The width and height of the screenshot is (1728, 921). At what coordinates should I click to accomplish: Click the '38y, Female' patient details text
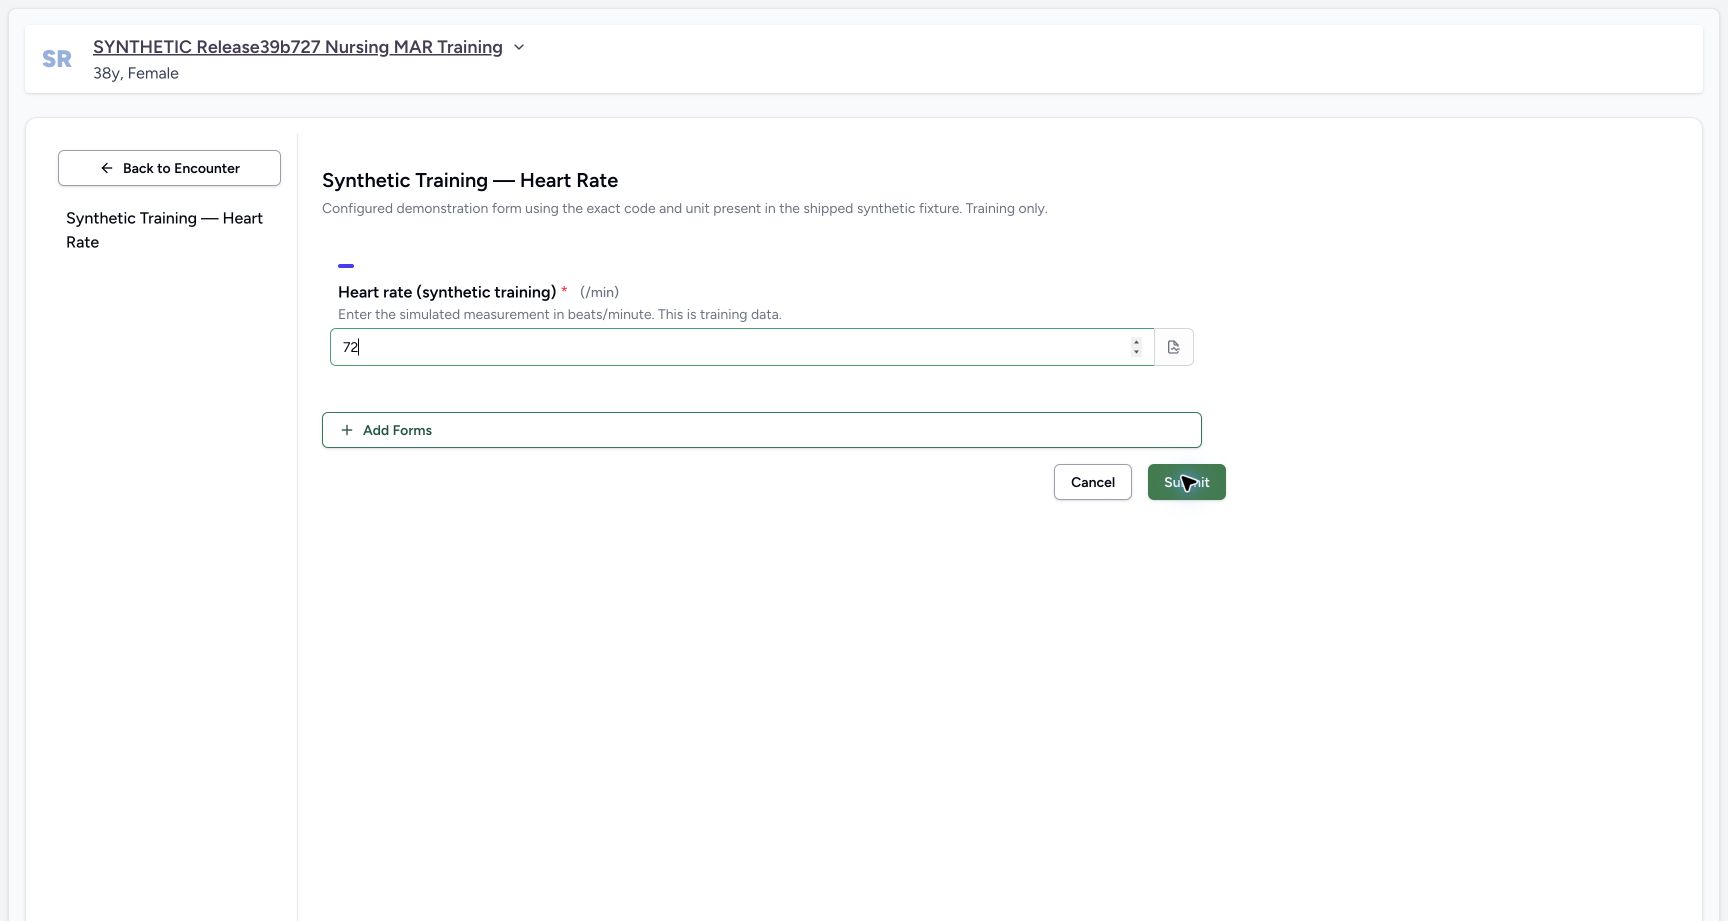tap(136, 73)
